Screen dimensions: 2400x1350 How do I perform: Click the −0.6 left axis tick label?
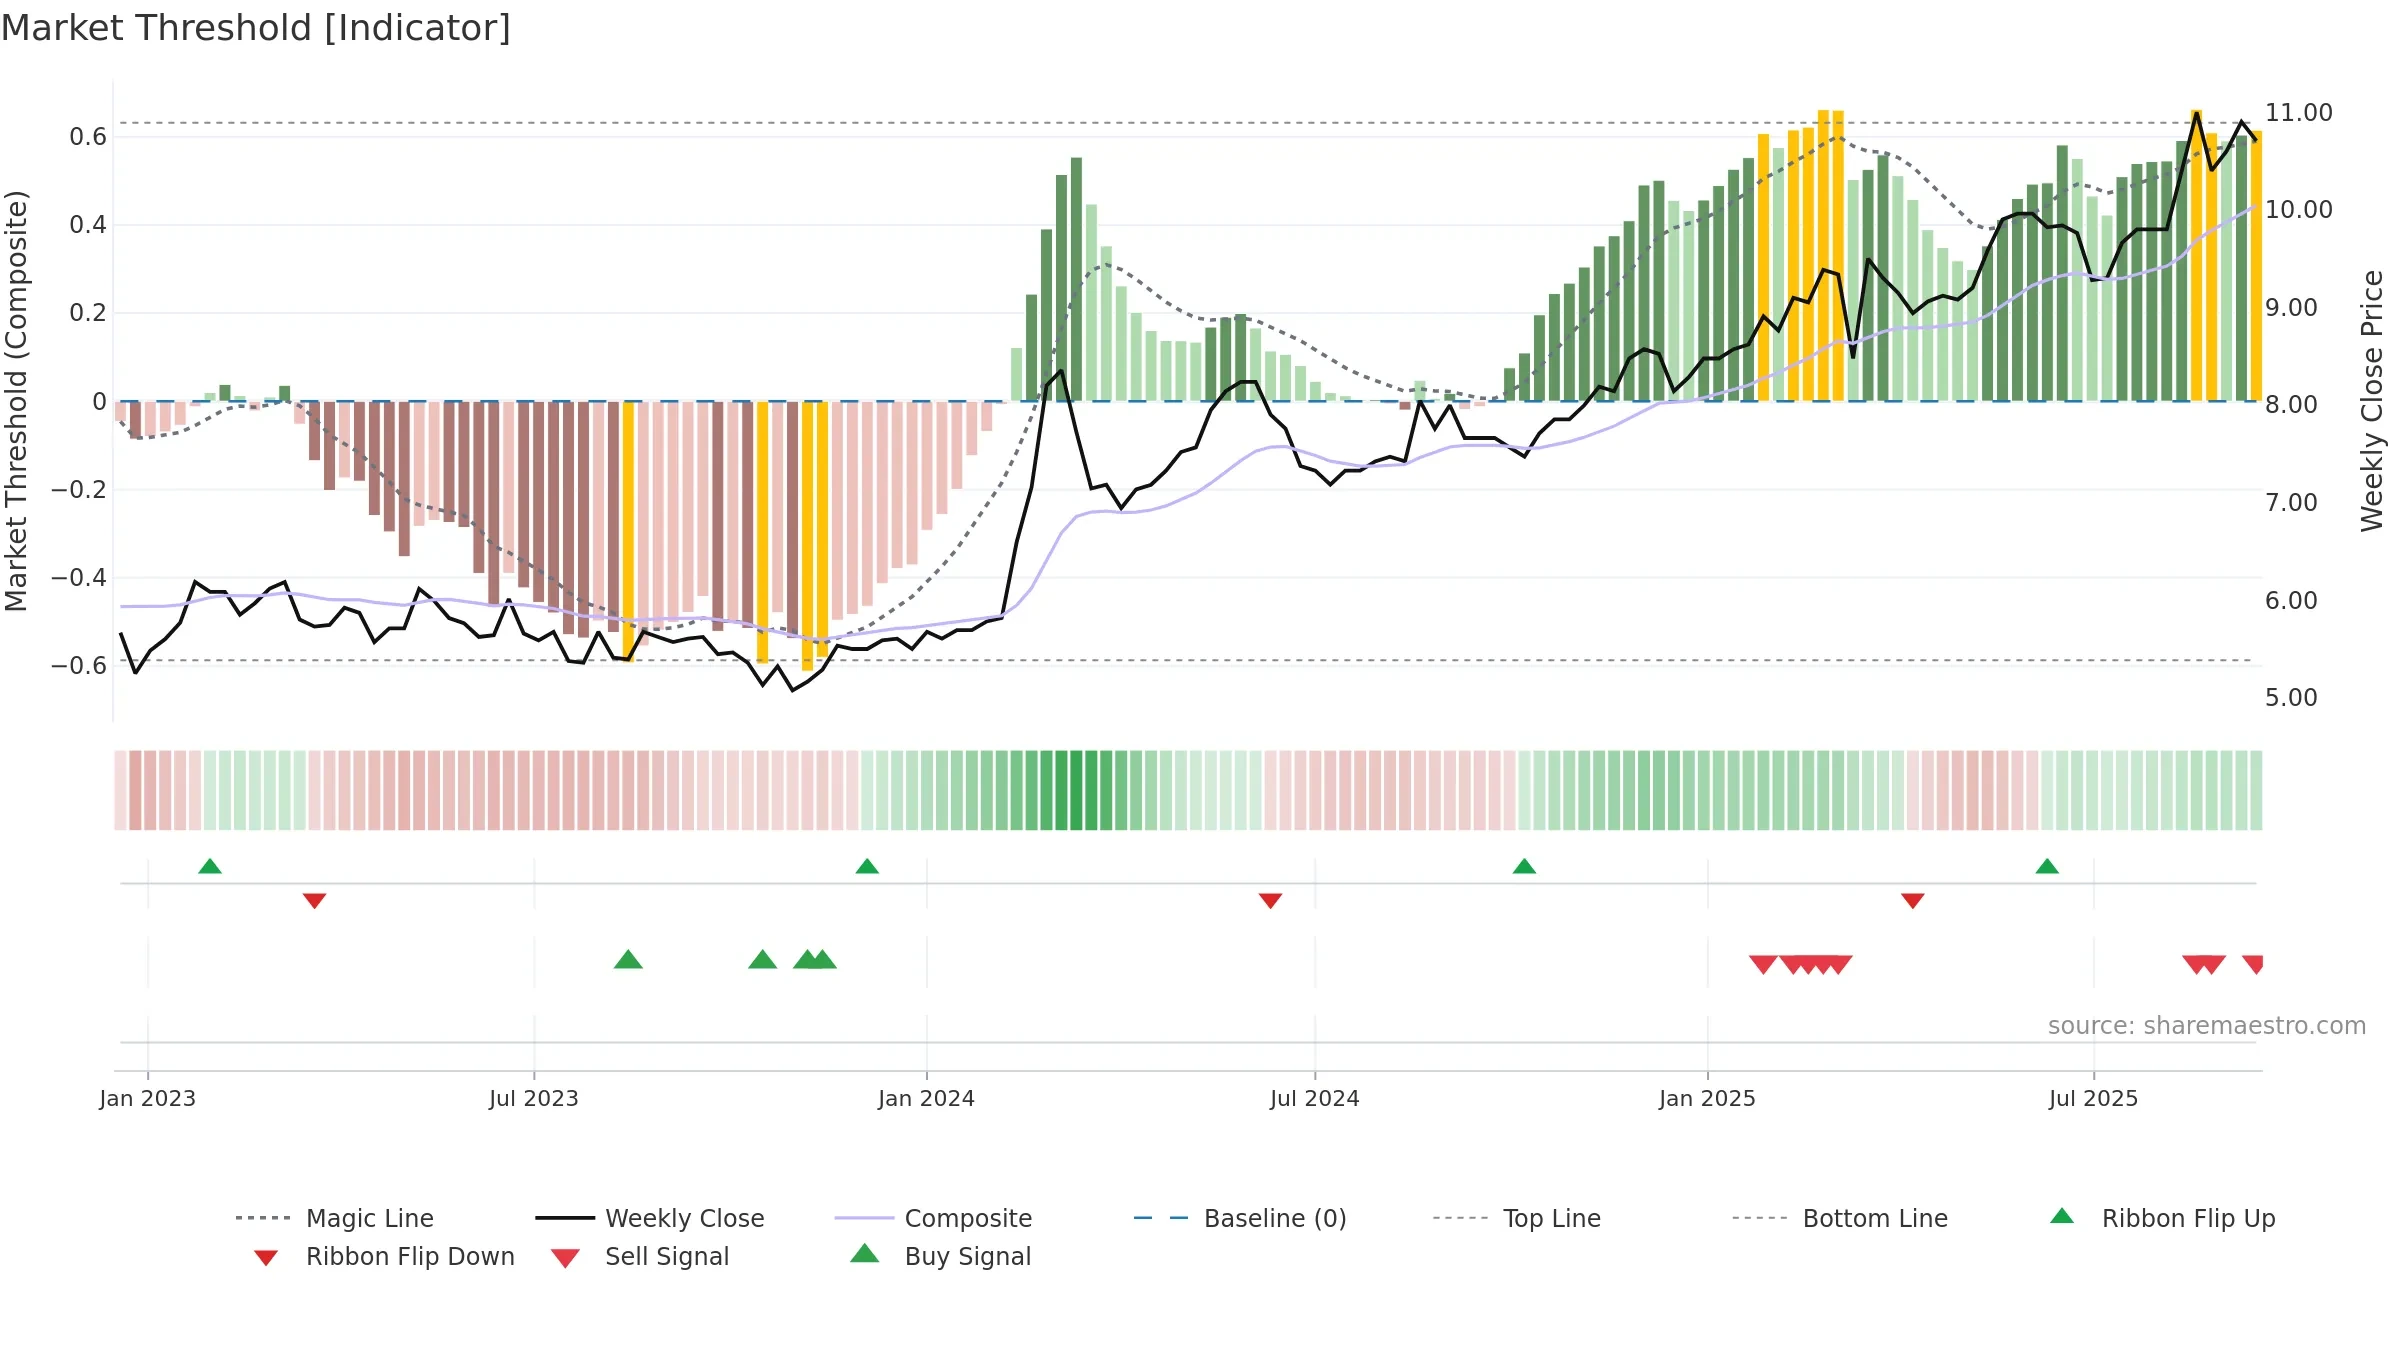(x=79, y=665)
